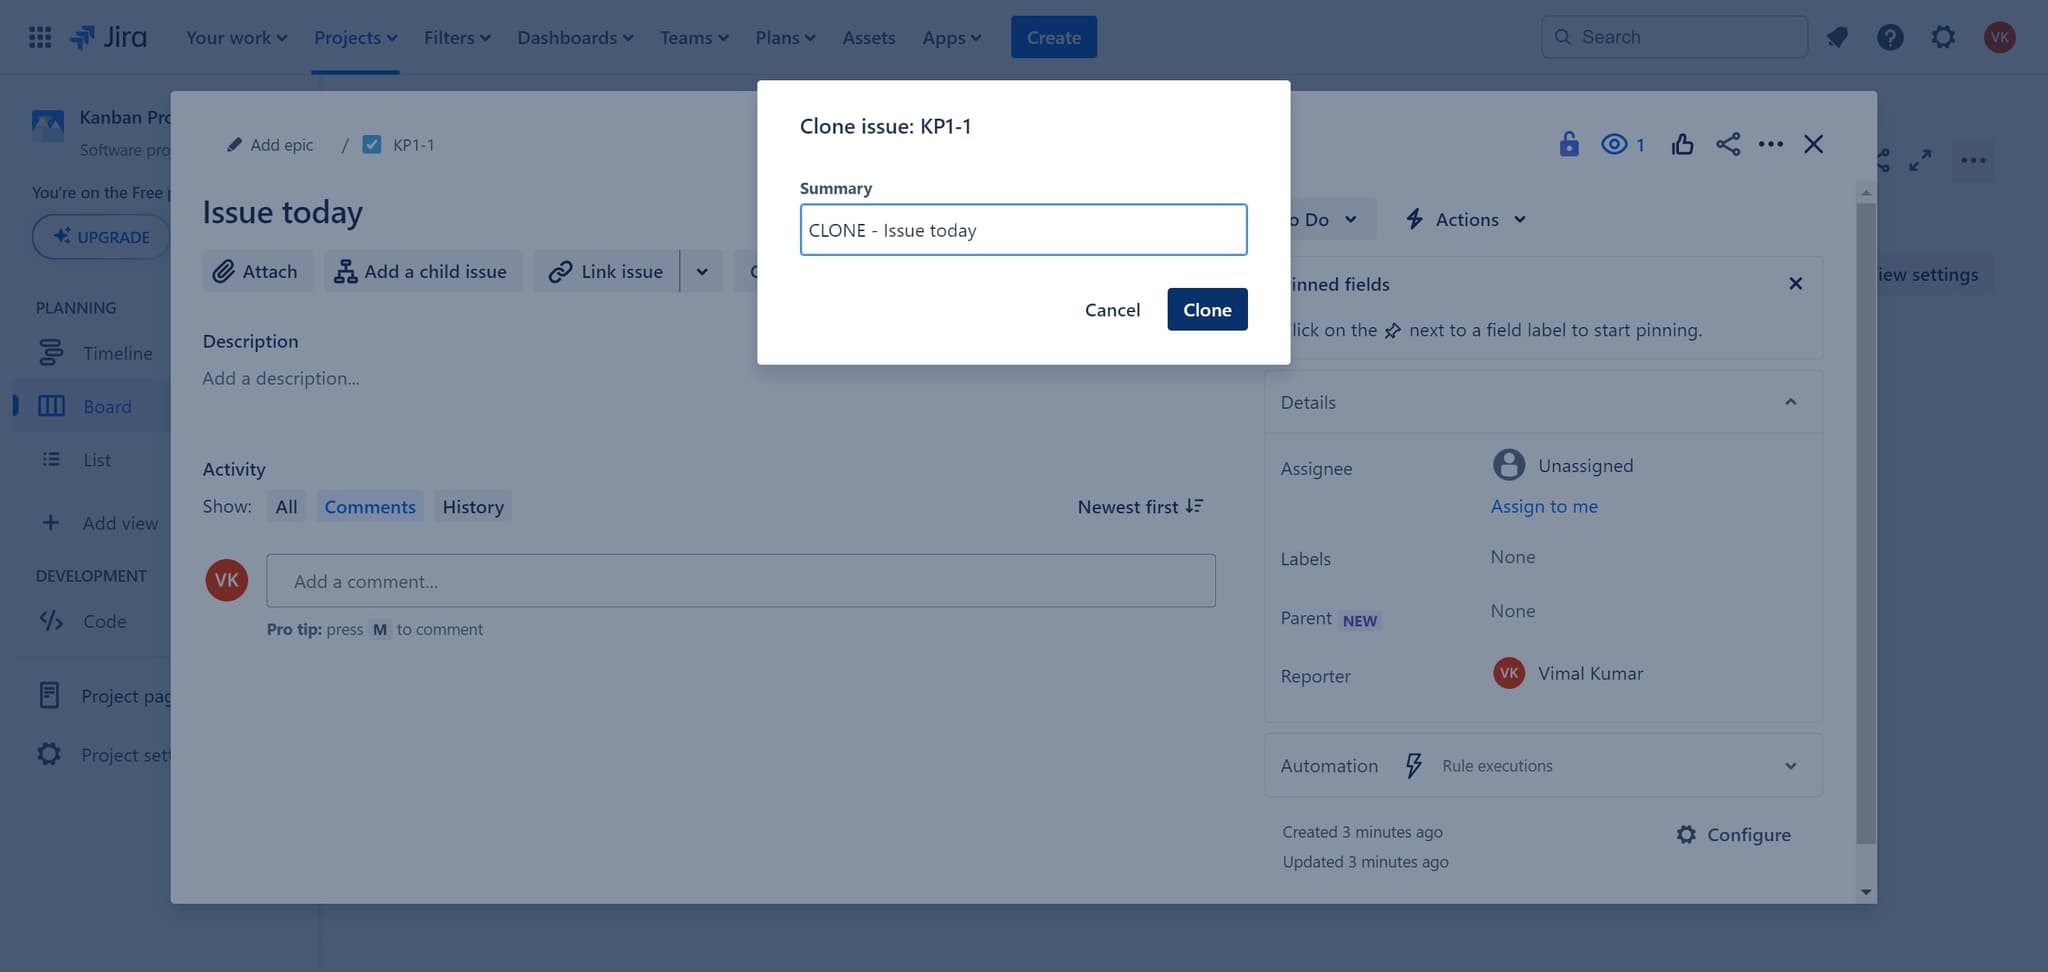Click the Assign to me link
Viewport: 2048px width, 972px height.
[1544, 506]
